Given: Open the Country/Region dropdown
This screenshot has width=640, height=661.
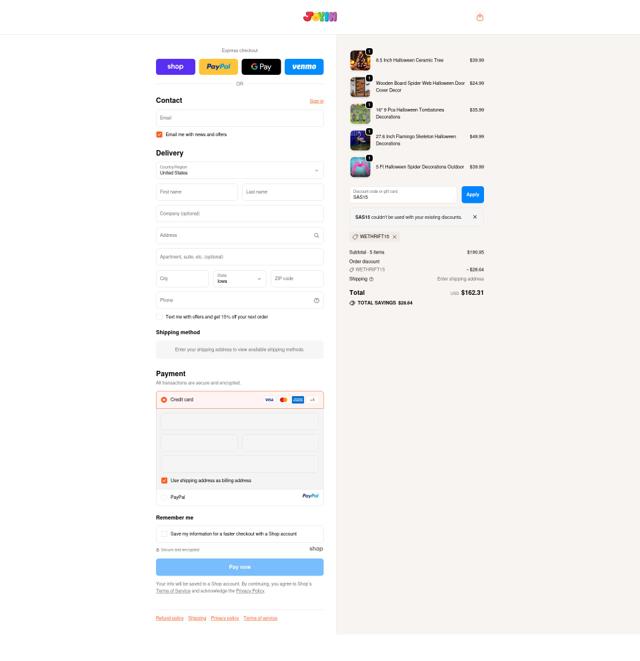Looking at the screenshot, I should pyautogui.click(x=239, y=170).
